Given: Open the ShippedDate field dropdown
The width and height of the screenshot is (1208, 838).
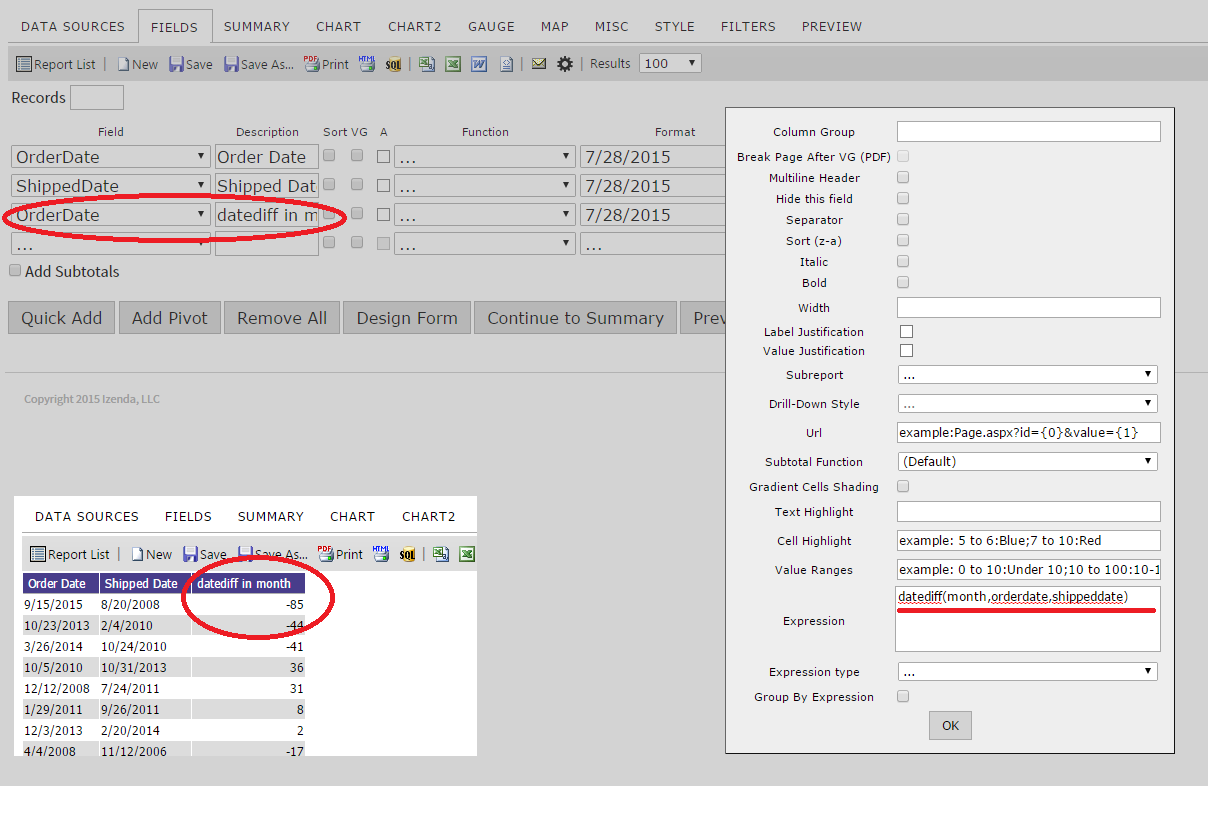Looking at the screenshot, I should pos(110,185).
